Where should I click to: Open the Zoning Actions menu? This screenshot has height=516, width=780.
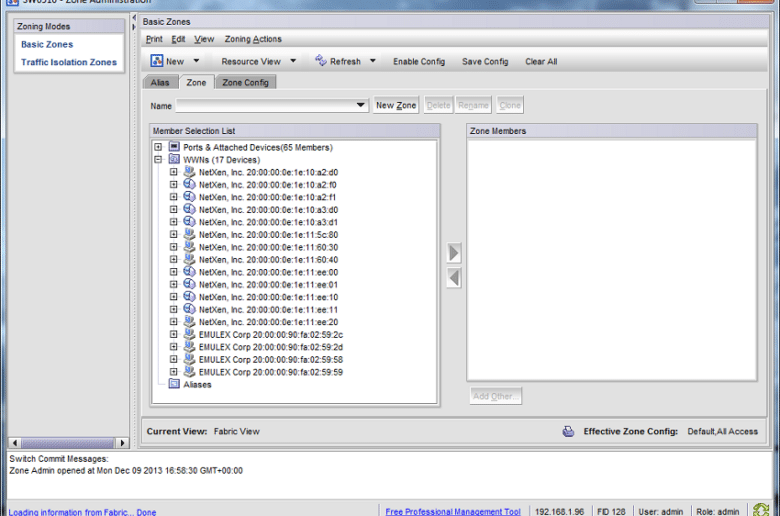tap(253, 39)
